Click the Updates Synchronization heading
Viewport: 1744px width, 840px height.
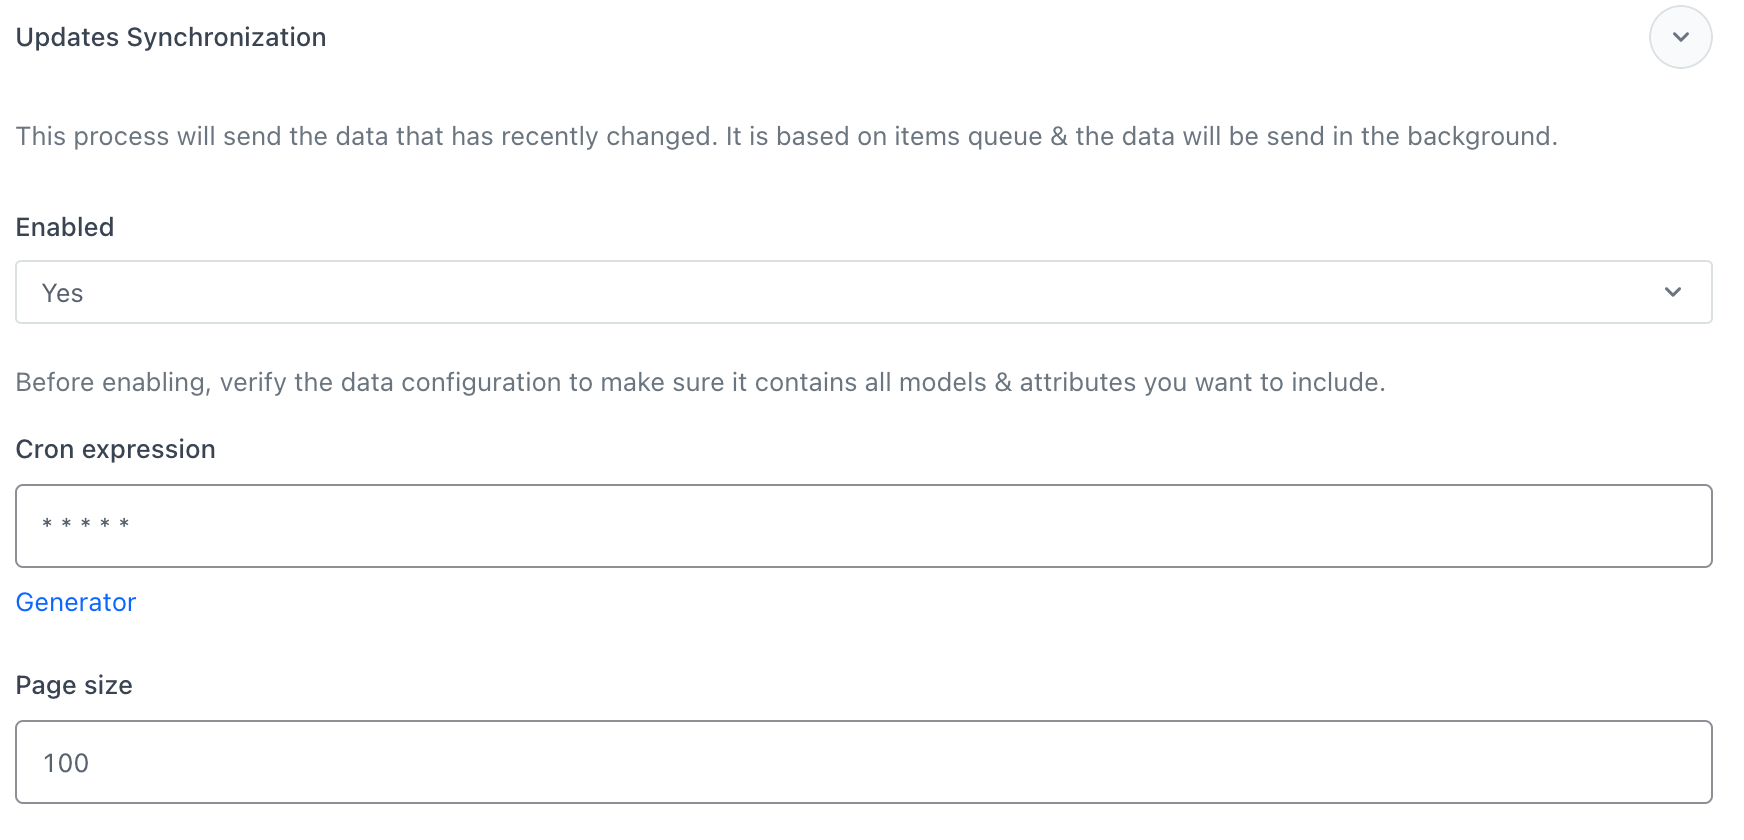click(x=170, y=37)
